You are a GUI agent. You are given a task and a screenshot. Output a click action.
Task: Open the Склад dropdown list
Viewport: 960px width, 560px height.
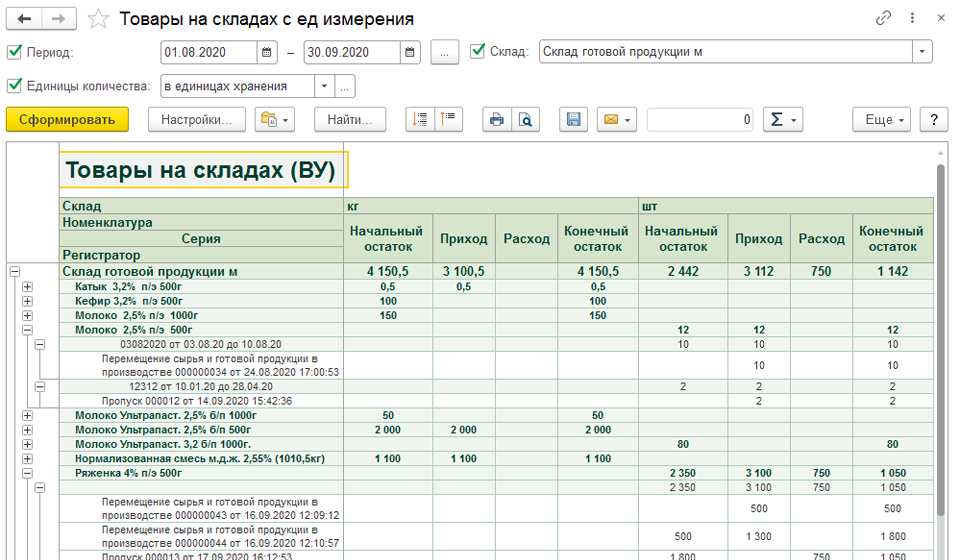pyautogui.click(x=922, y=52)
